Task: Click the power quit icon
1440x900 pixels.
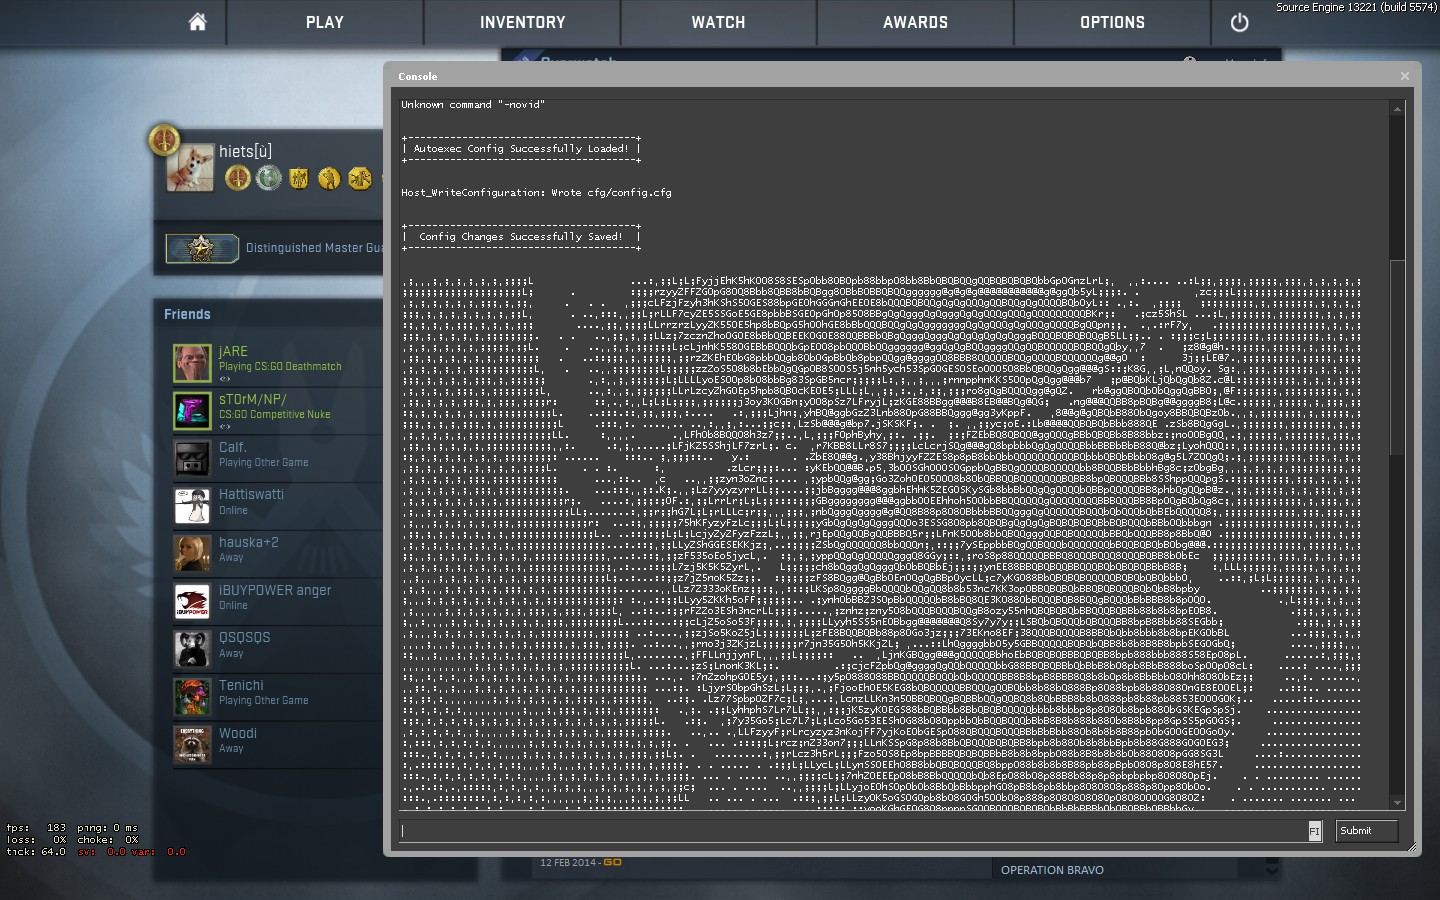Action: [x=1239, y=22]
